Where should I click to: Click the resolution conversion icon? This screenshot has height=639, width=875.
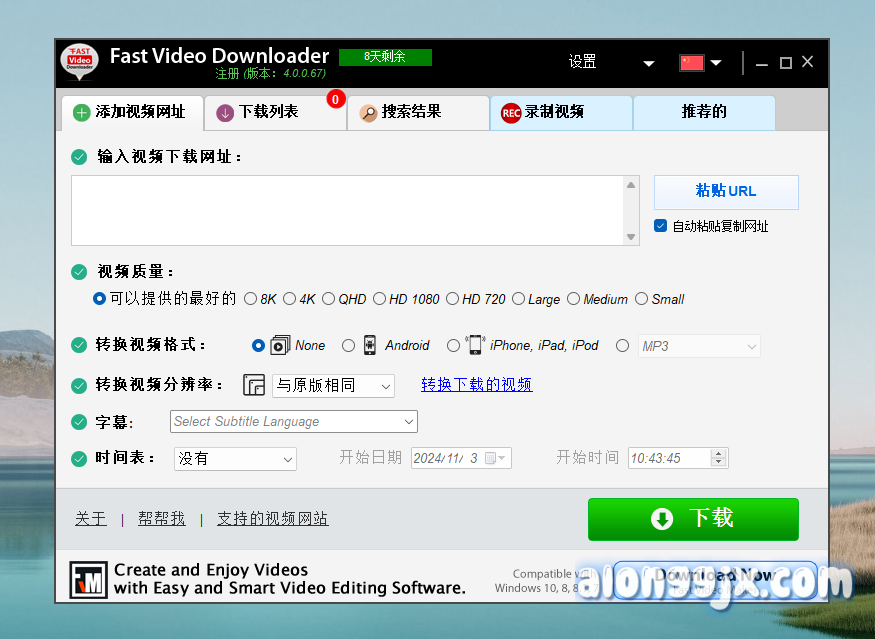tap(254, 385)
